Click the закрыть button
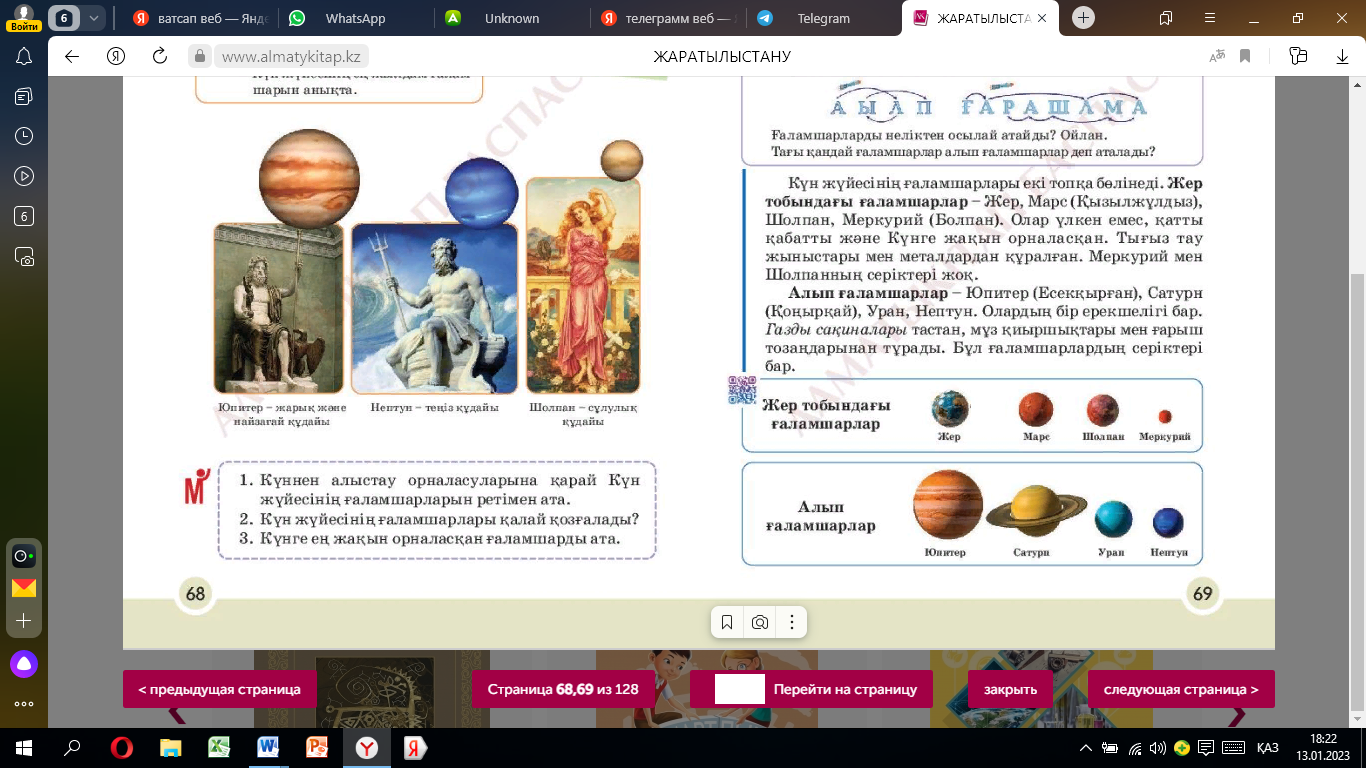 coord(1010,689)
